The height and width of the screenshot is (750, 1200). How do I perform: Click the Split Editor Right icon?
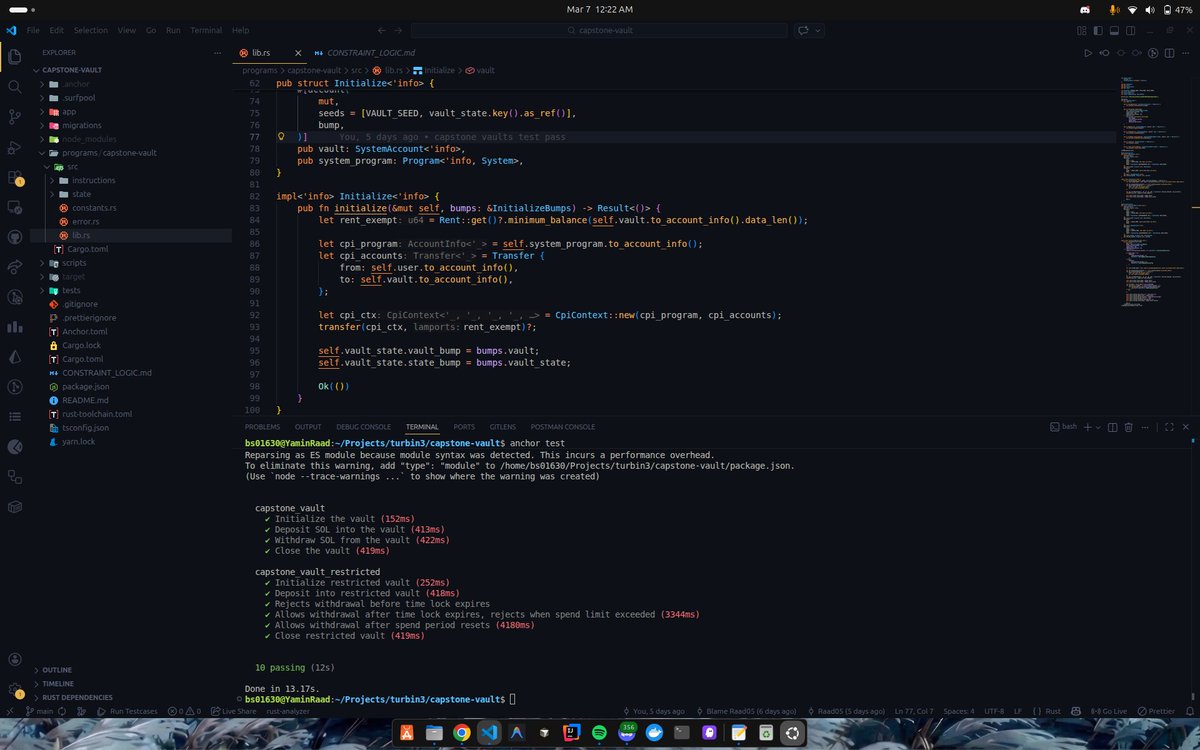[1170, 52]
